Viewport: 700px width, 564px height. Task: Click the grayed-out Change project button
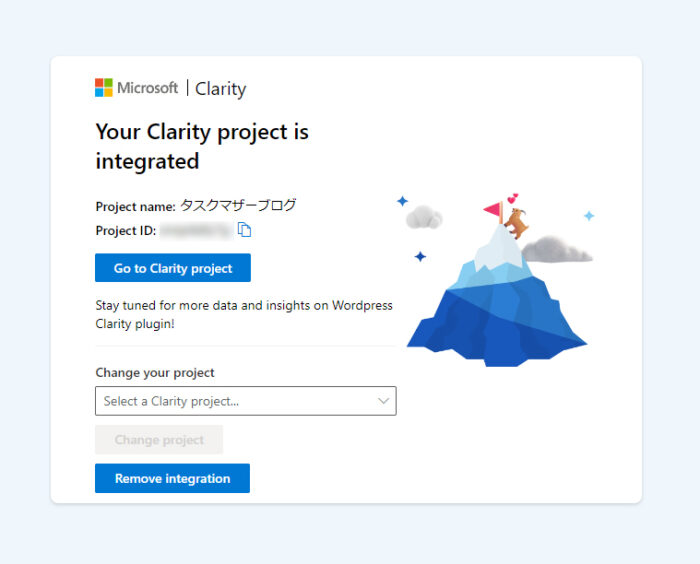coord(159,439)
